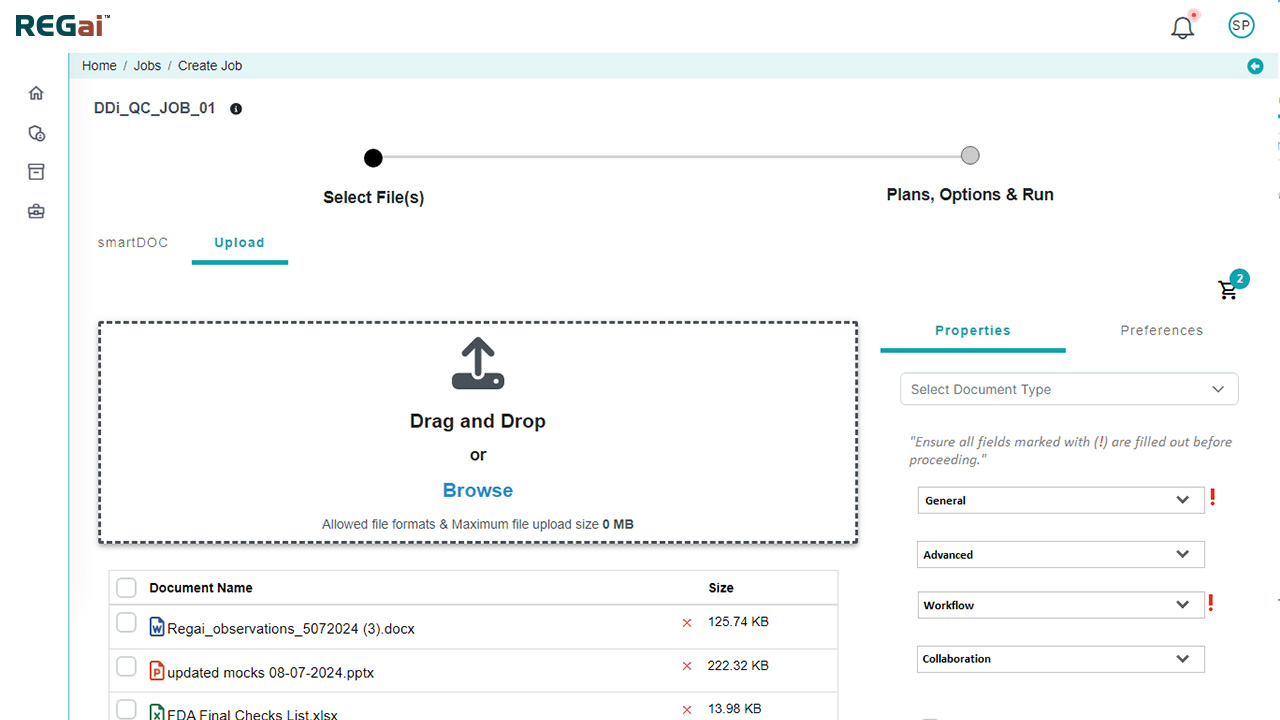The width and height of the screenshot is (1280, 720).
Task: Switch to the smartDOC tab
Action: (133, 243)
